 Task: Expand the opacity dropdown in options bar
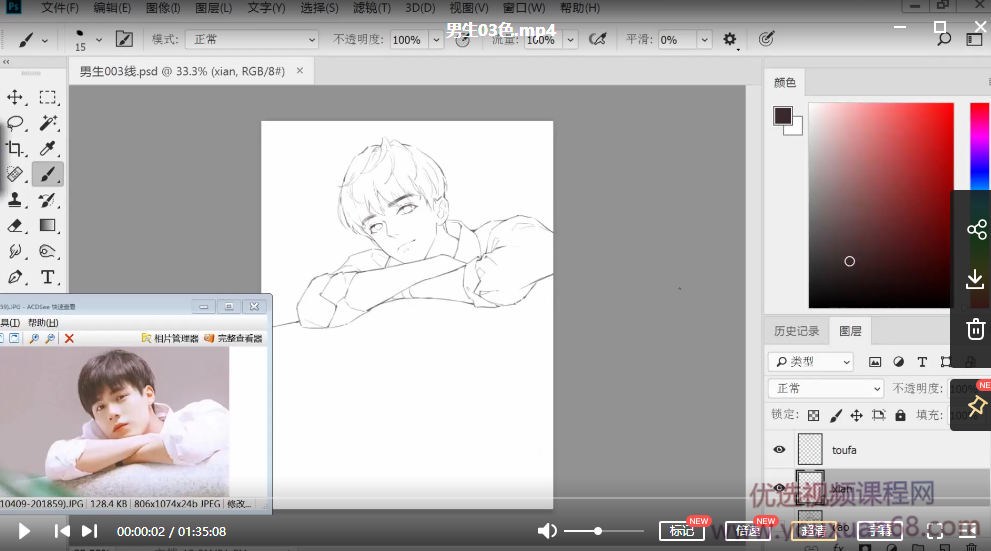click(436, 40)
